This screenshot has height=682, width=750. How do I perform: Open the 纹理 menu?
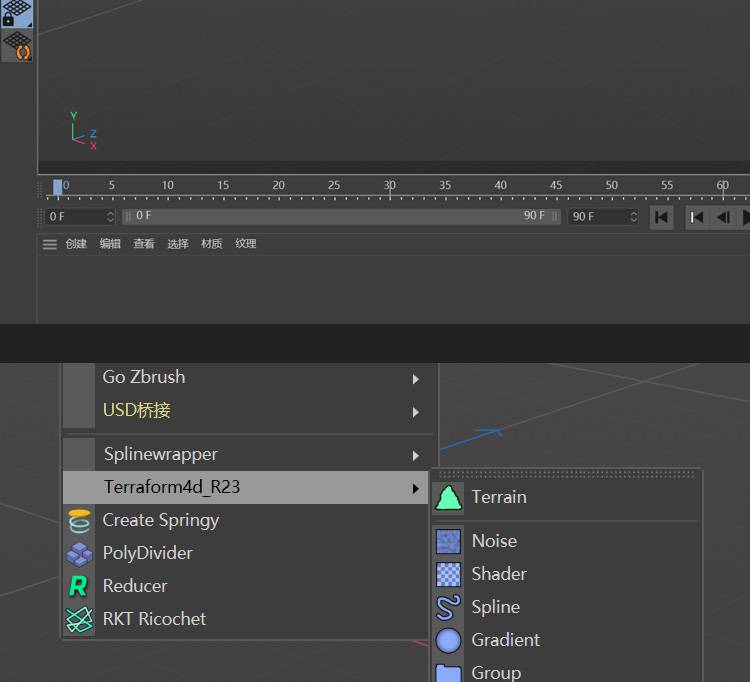click(x=246, y=244)
